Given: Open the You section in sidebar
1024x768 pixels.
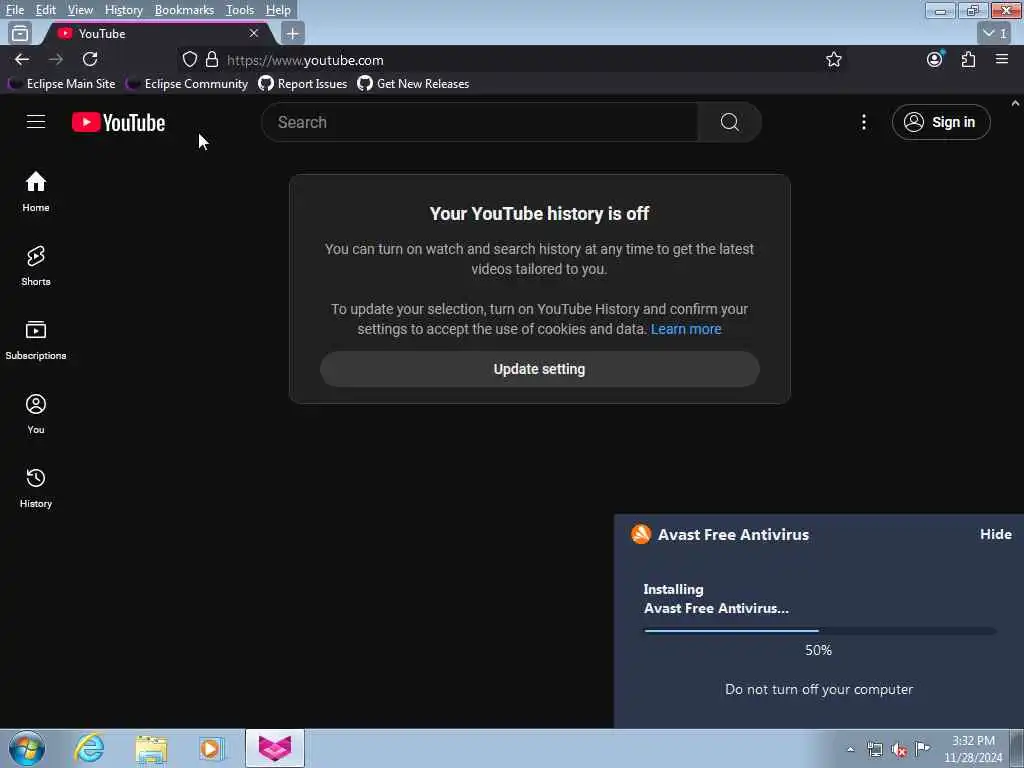Looking at the screenshot, I should [x=36, y=414].
